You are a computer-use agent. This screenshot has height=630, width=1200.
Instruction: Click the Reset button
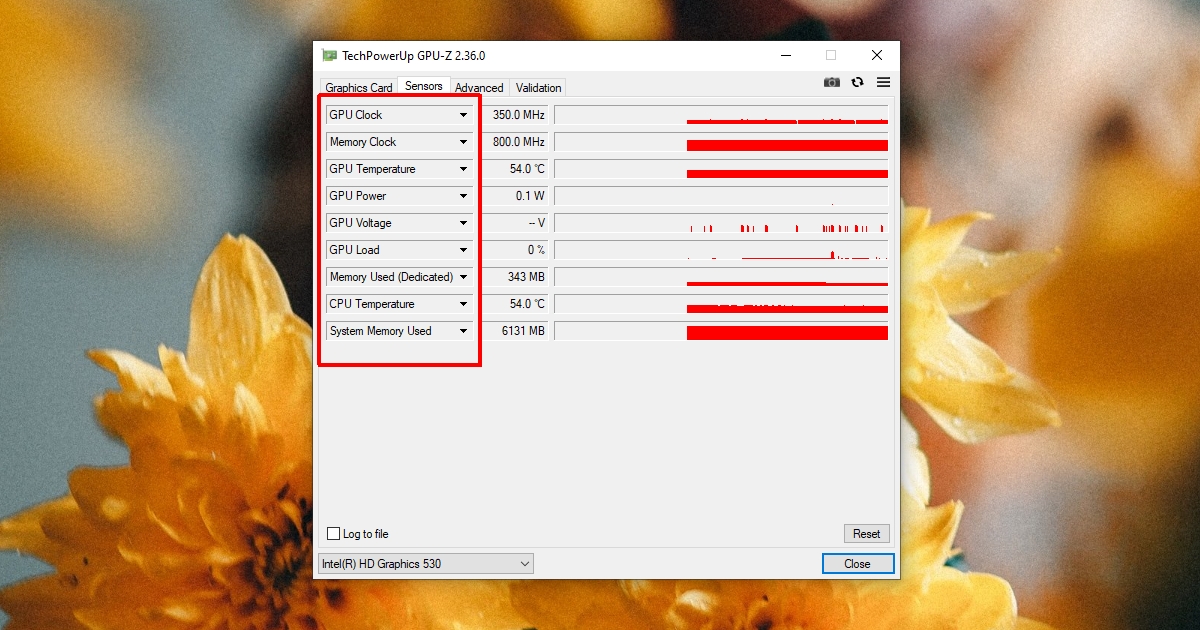866,534
